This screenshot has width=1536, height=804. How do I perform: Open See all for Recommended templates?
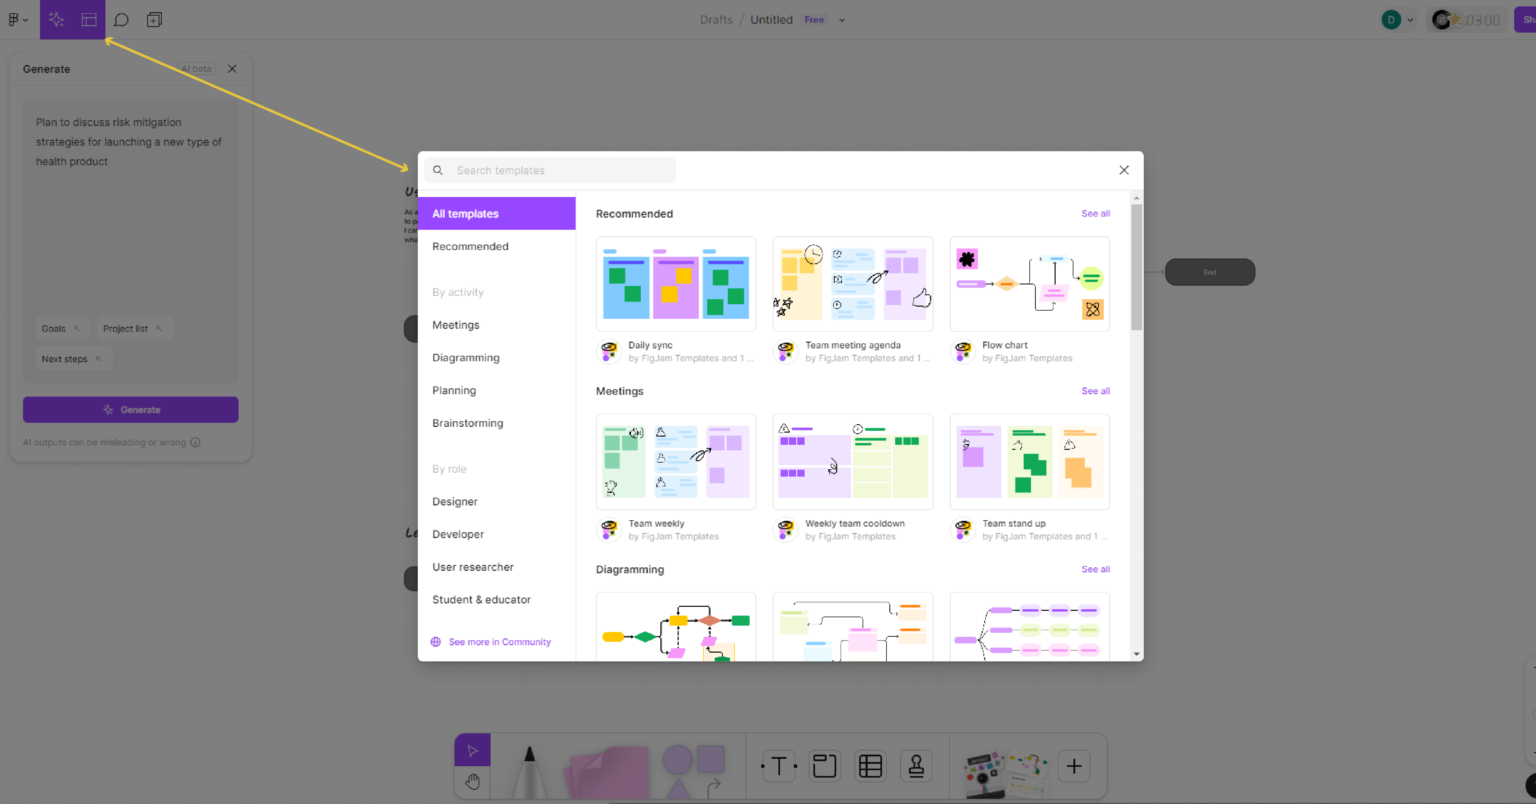[x=1095, y=213]
